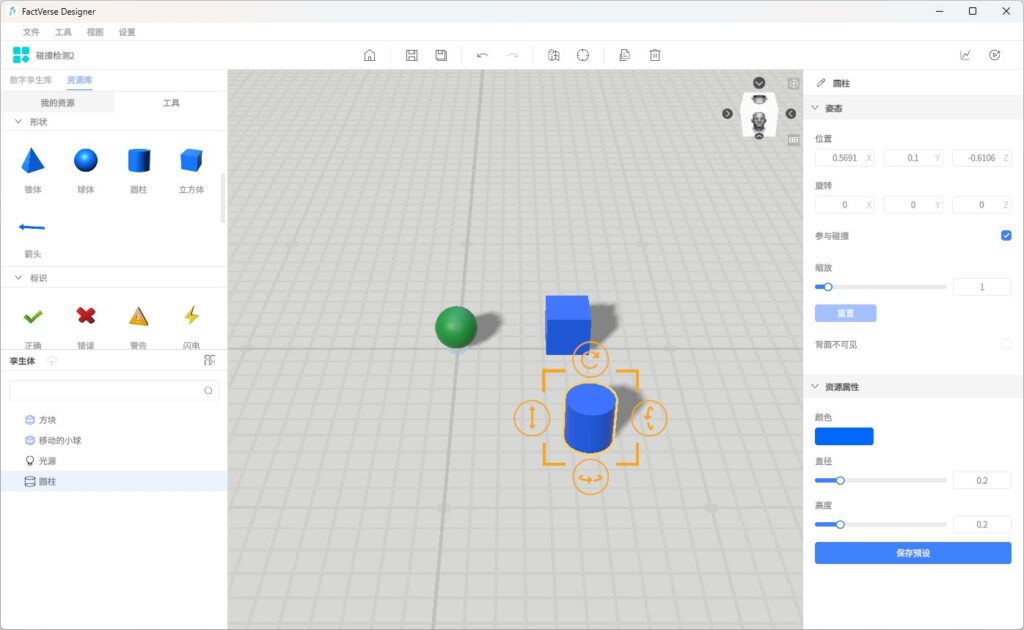Screen dimensions: 1024x630
Task: Collapse the 标识 section
Action: (18, 278)
